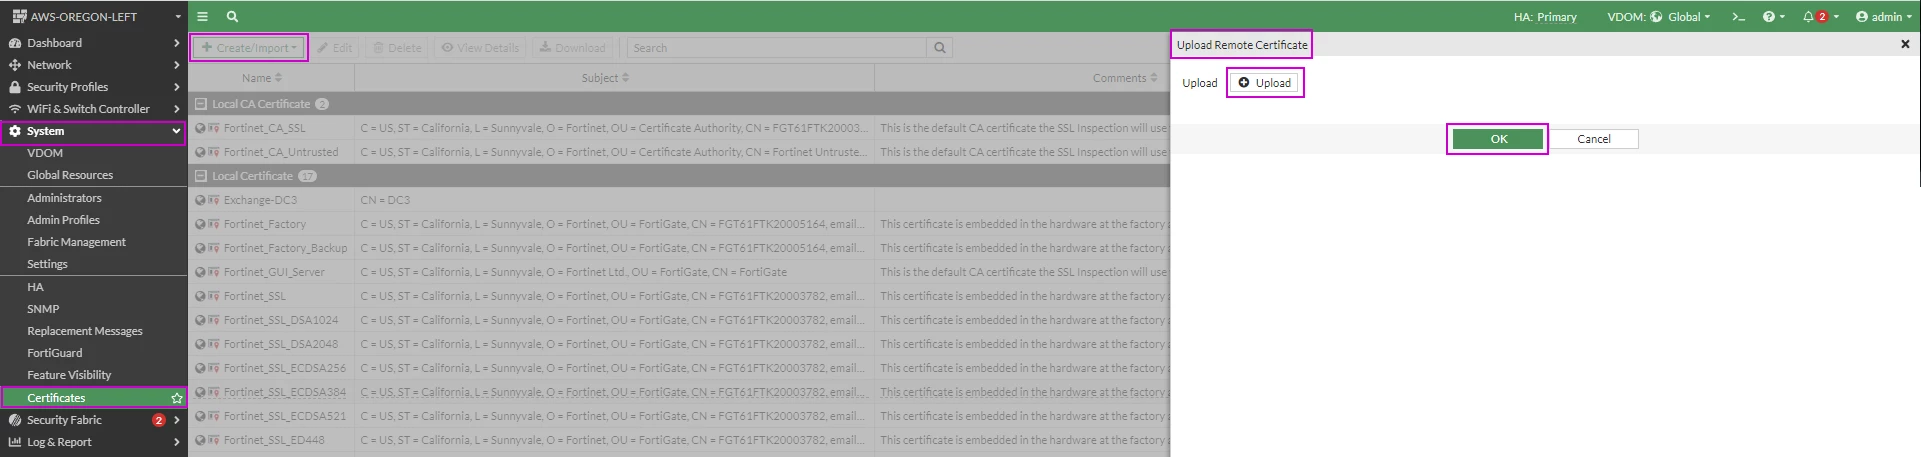This screenshot has width=1921, height=457.
Task: Sort by the Name column
Action: tap(262, 78)
